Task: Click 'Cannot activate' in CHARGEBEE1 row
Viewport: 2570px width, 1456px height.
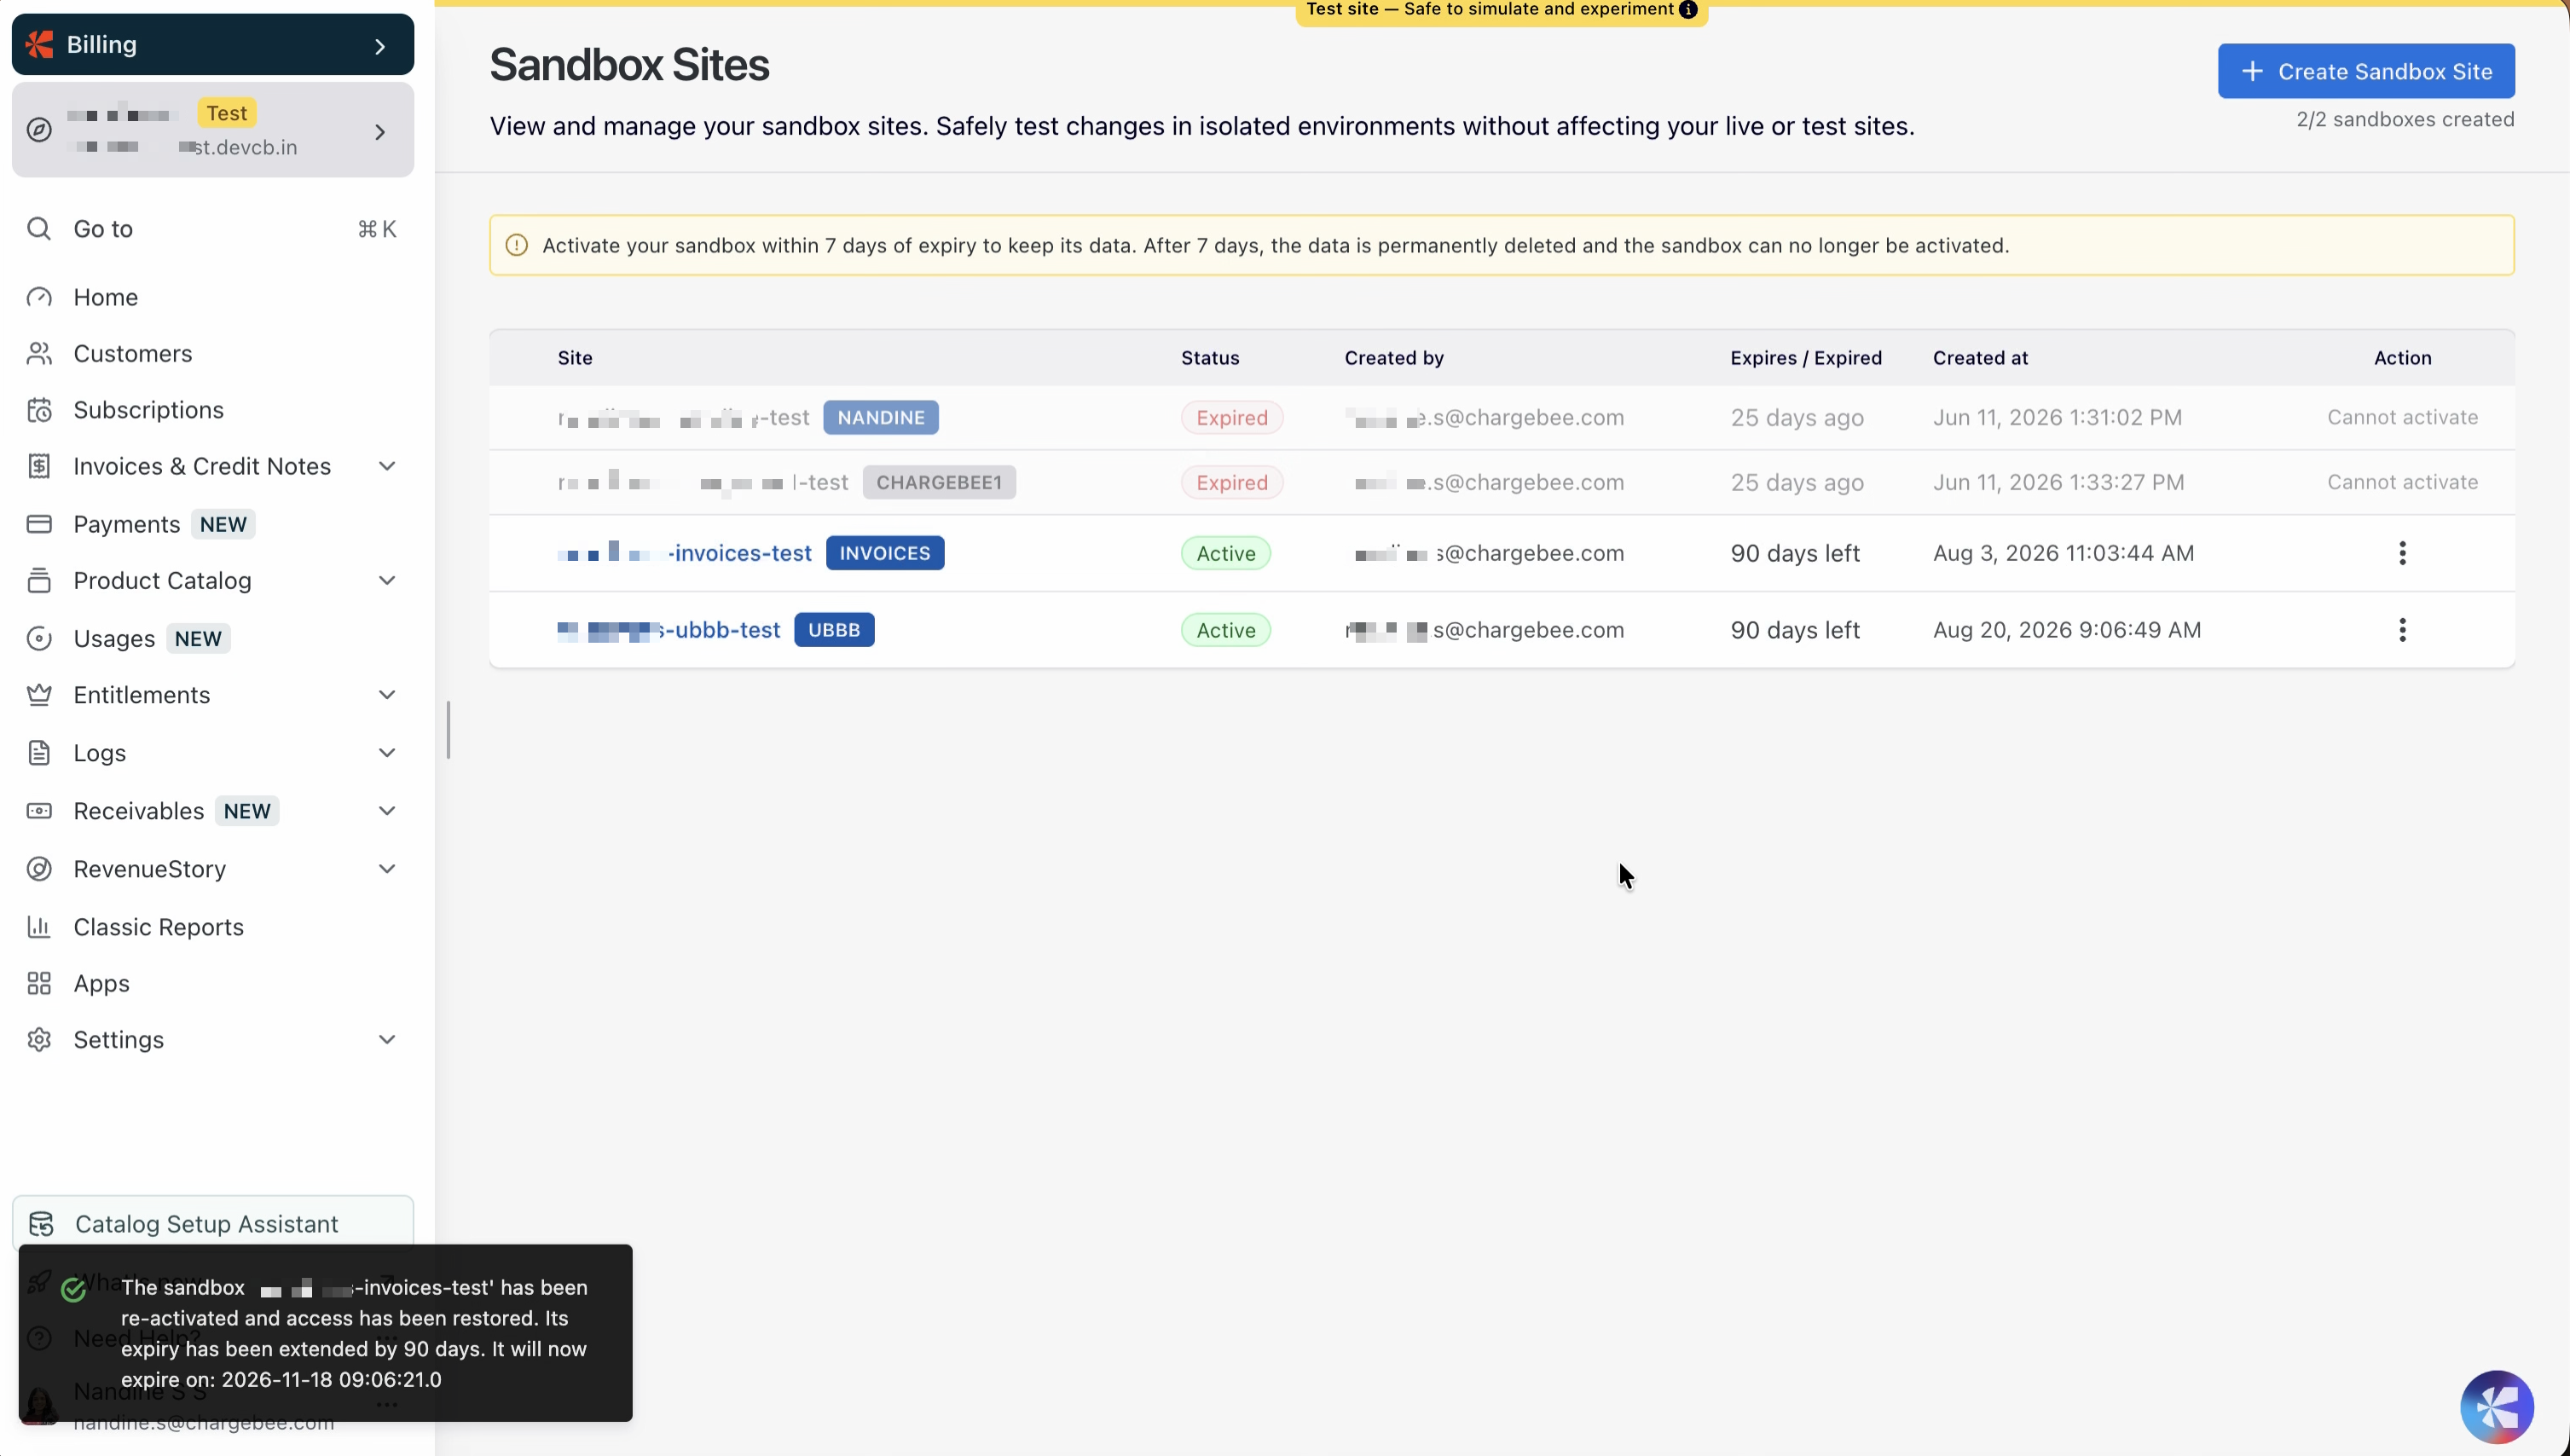Action: tap(2402, 482)
